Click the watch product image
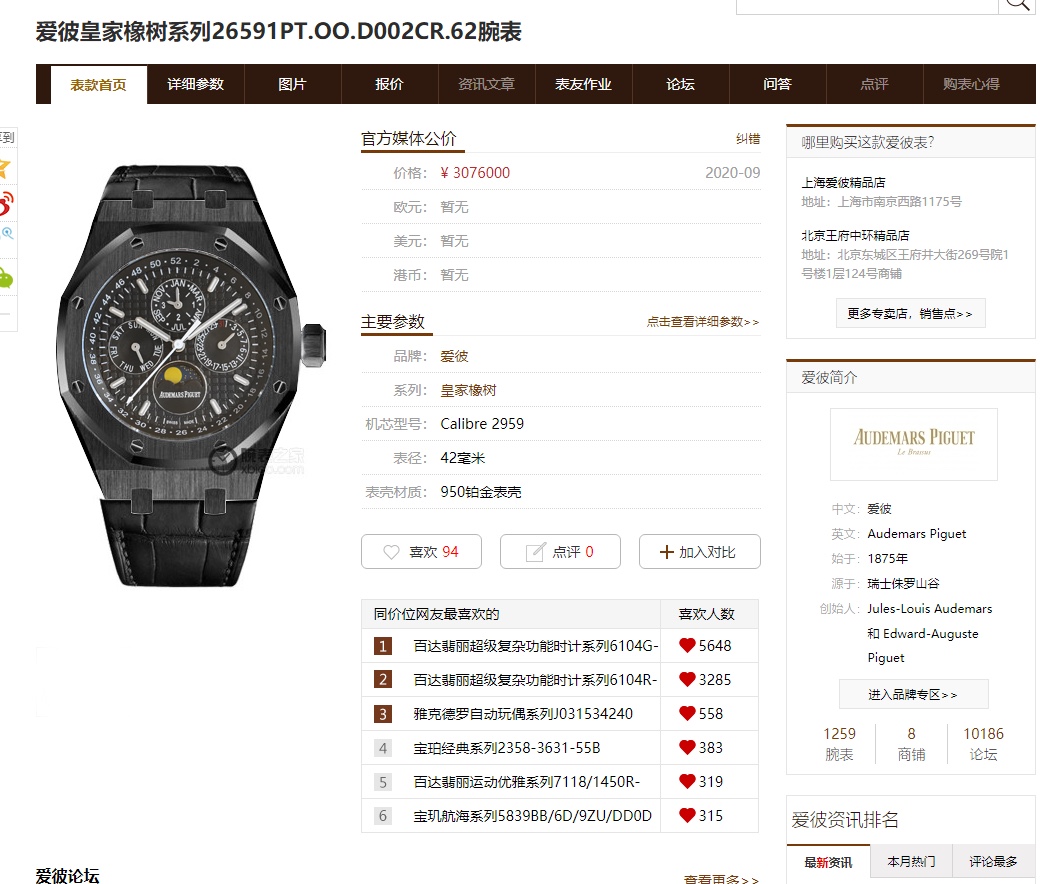Screen dimensions: 1040x884 (x=192, y=376)
